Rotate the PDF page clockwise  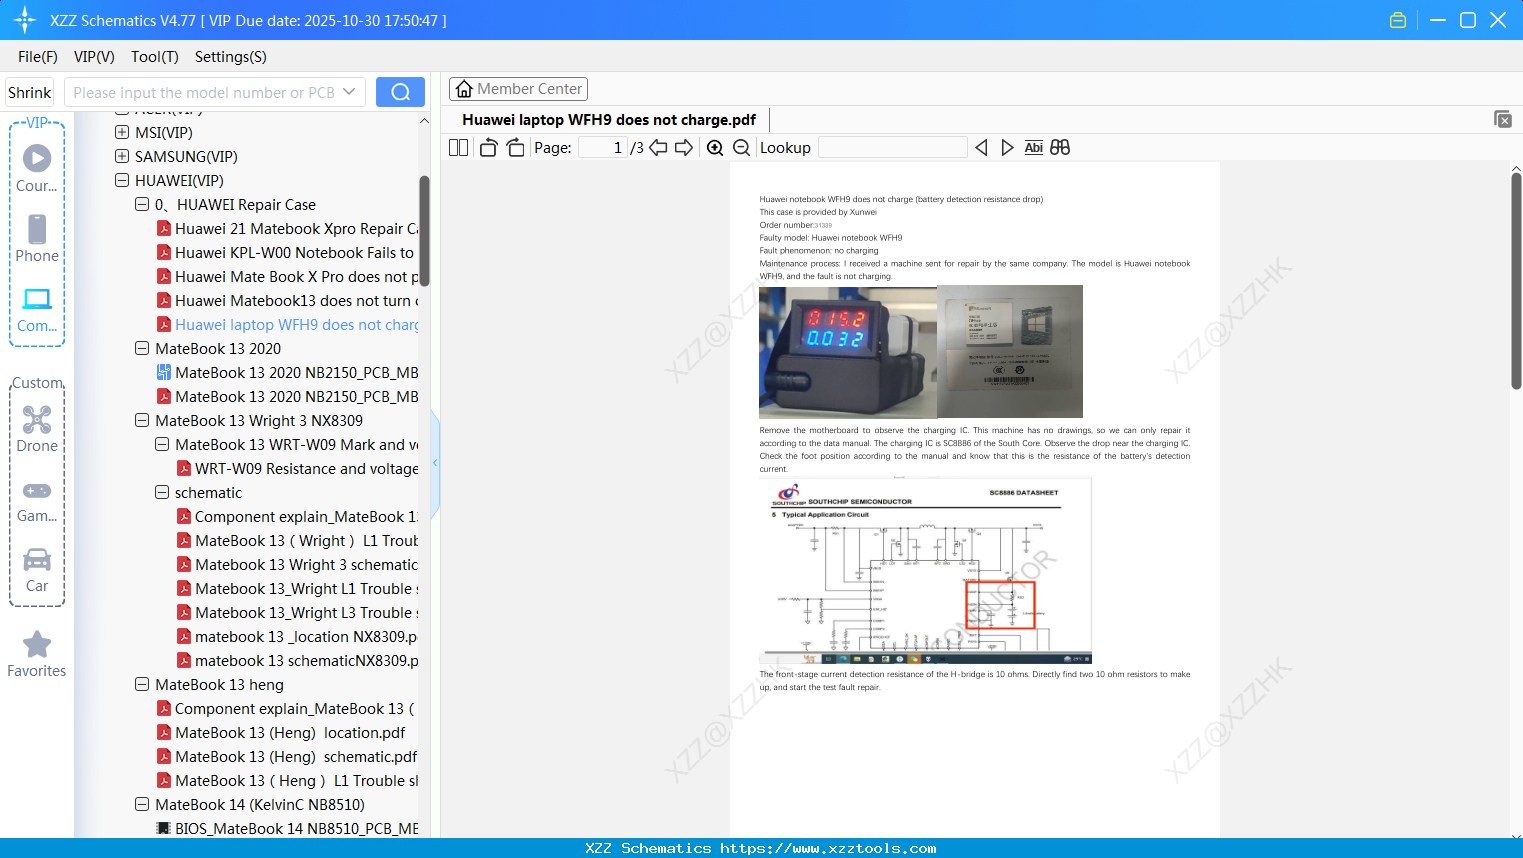coord(516,148)
